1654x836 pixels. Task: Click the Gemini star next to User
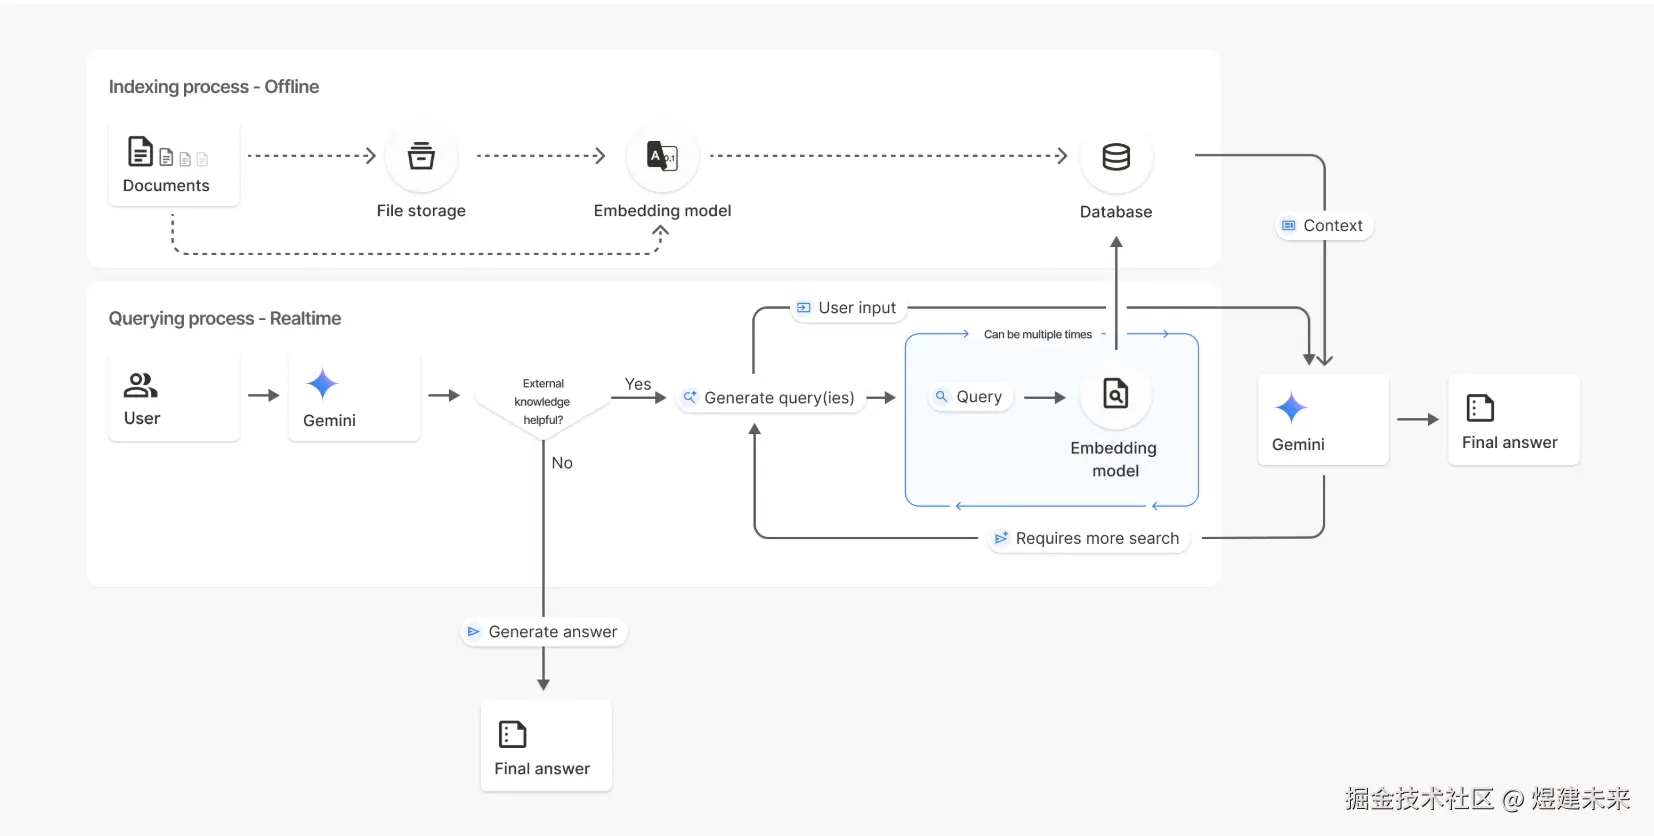click(322, 384)
